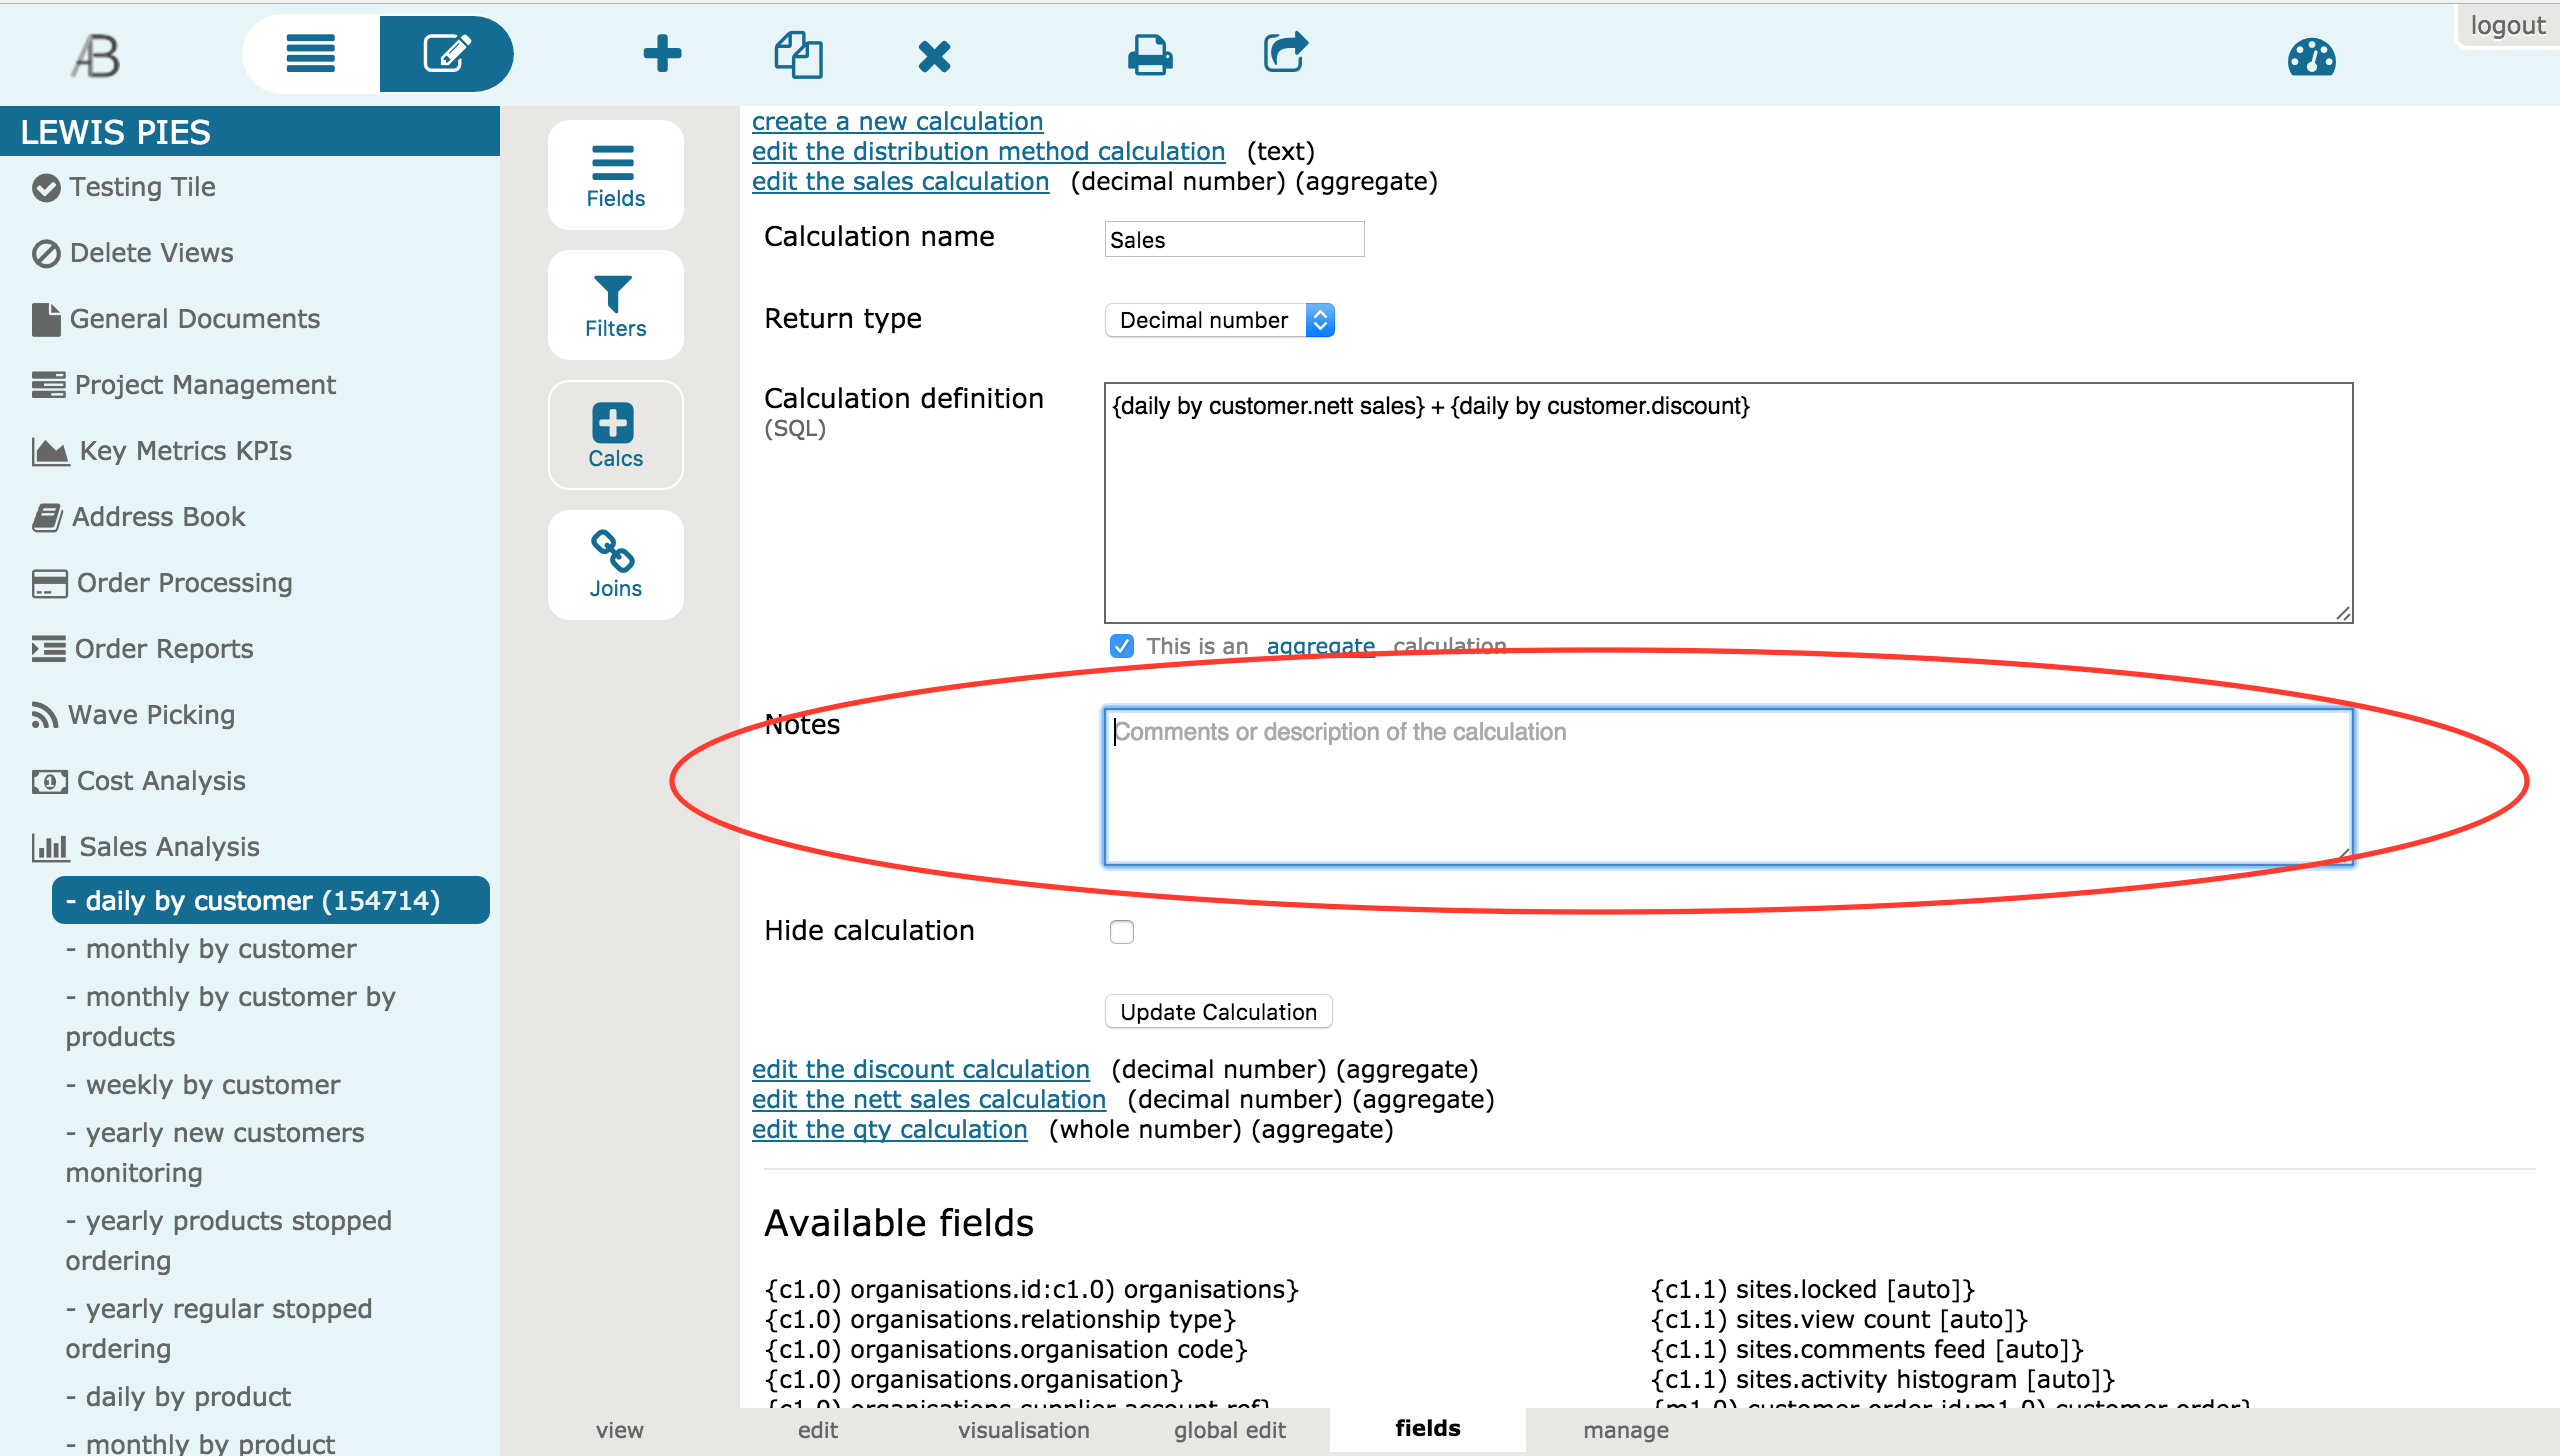Expand the Cost Analysis sidebar item
The width and height of the screenshot is (2560, 1456).
[x=160, y=781]
